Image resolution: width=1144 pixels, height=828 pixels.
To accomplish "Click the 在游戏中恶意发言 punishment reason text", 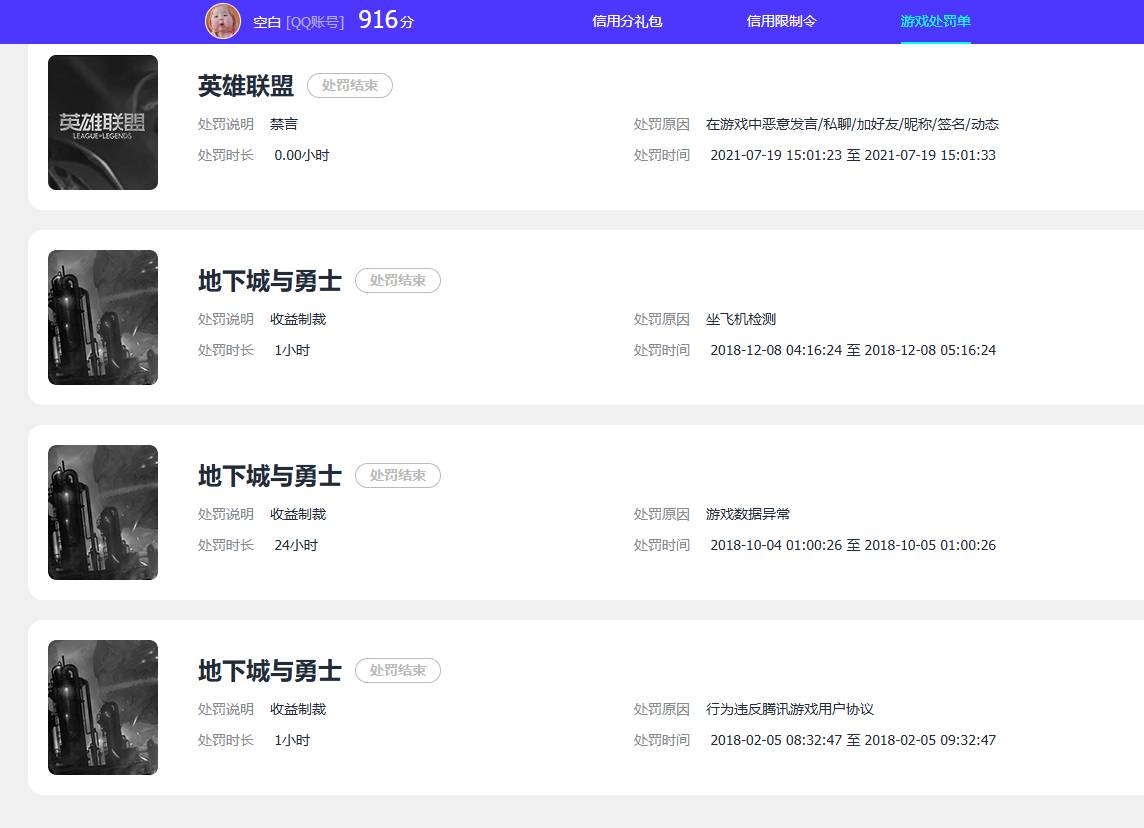I will pyautogui.click(x=852, y=125).
